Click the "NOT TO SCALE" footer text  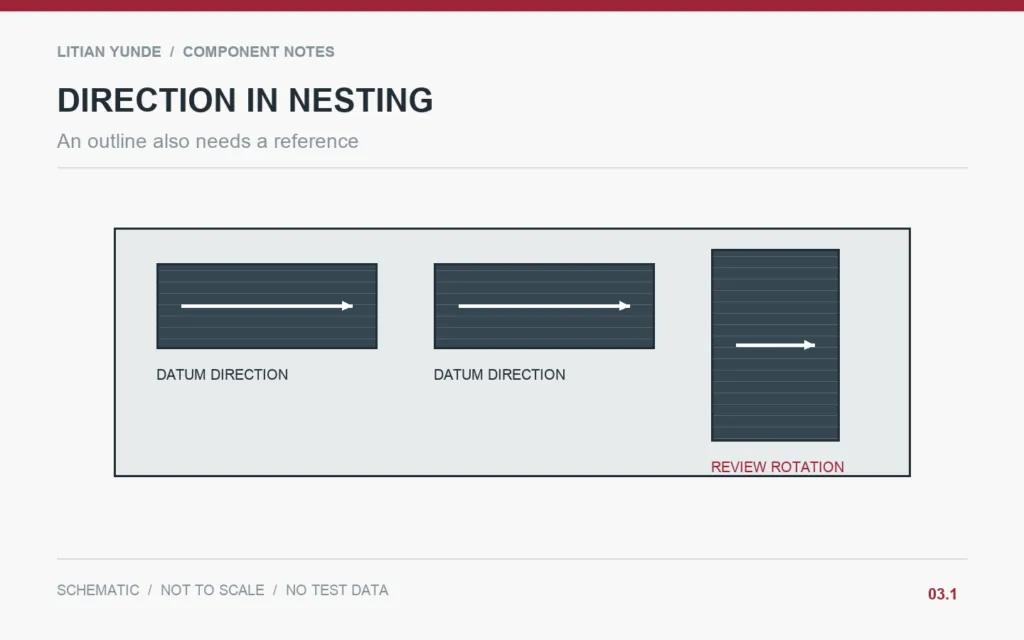coord(212,590)
